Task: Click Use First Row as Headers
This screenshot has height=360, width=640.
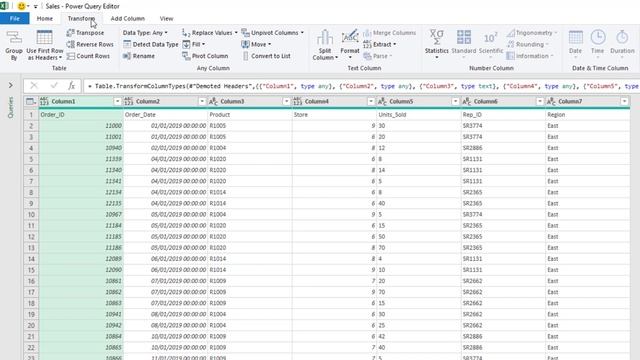Action: (44, 45)
